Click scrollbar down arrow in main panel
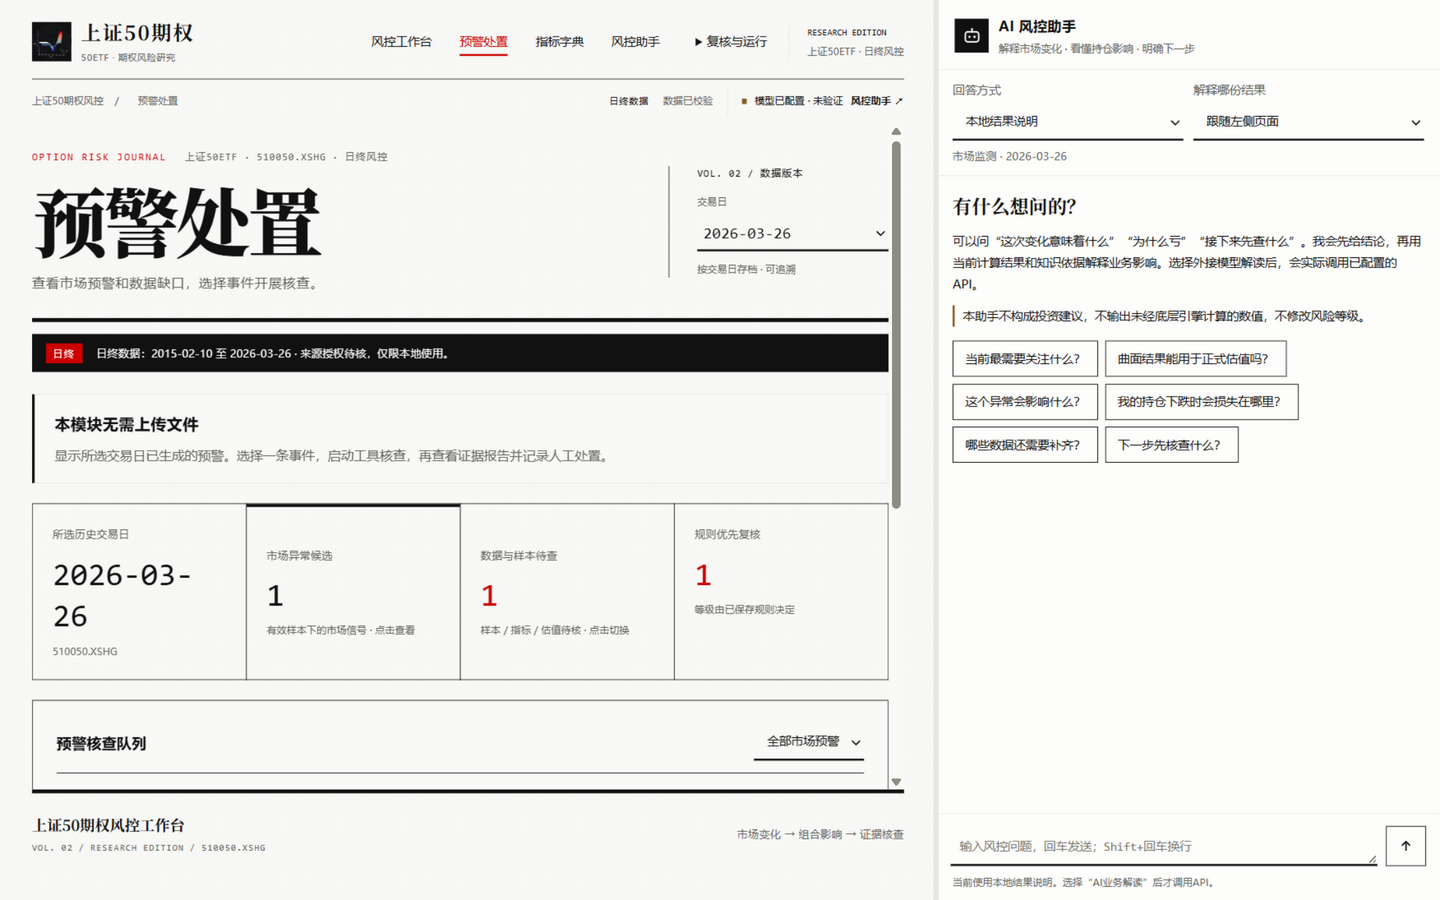This screenshot has width=1440, height=900. pos(896,782)
